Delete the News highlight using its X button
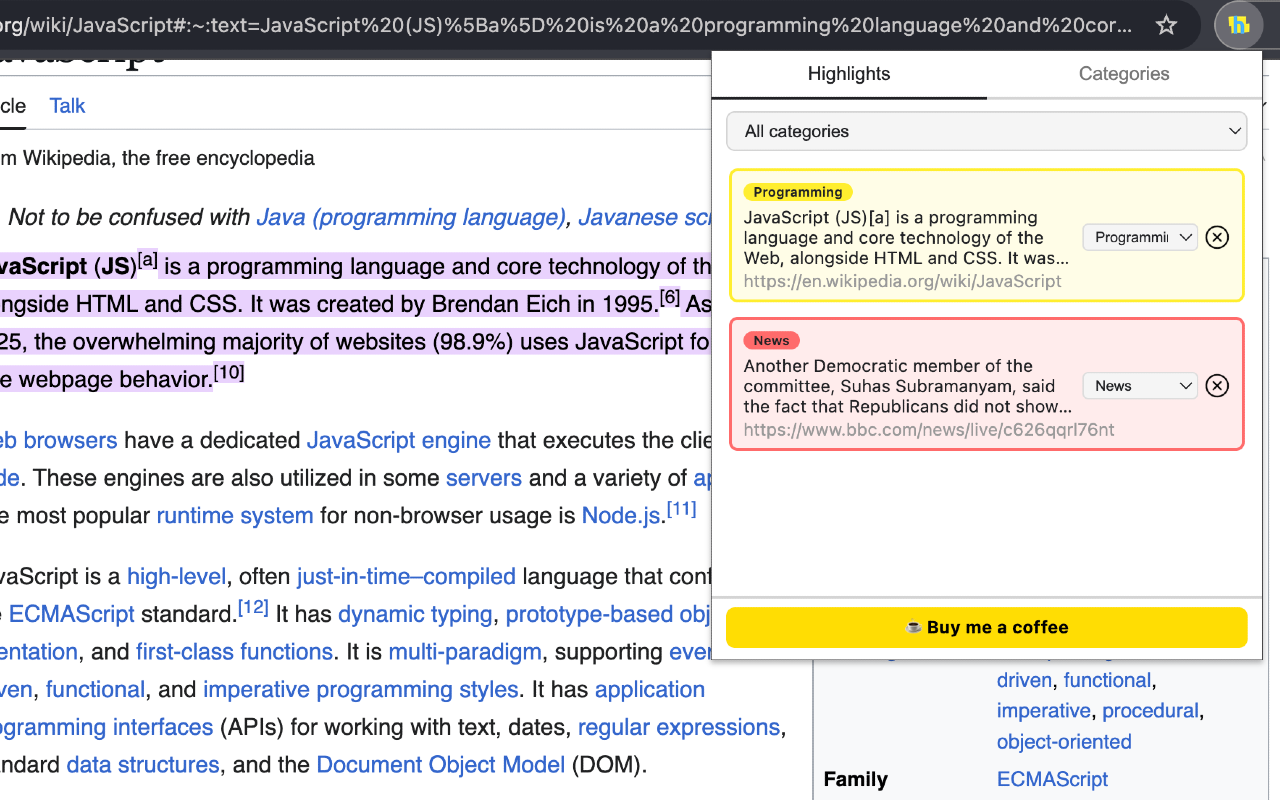This screenshot has height=800, width=1280. (1217, 386)
